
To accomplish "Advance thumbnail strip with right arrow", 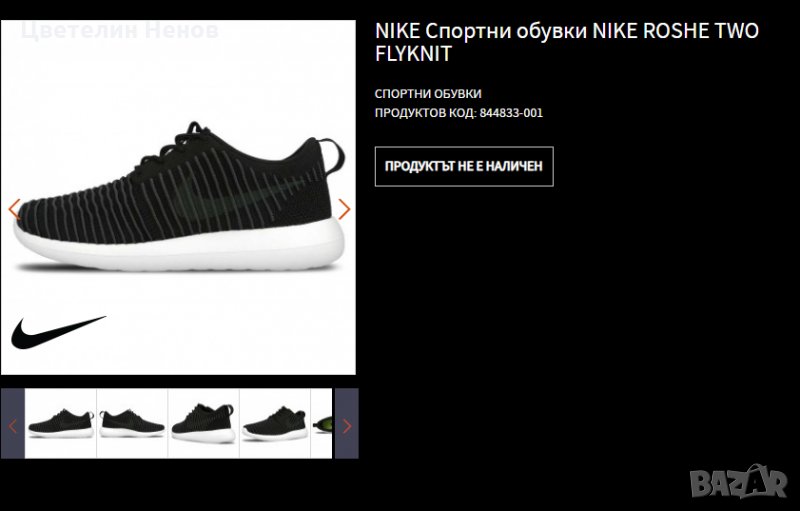I will 346,424.
